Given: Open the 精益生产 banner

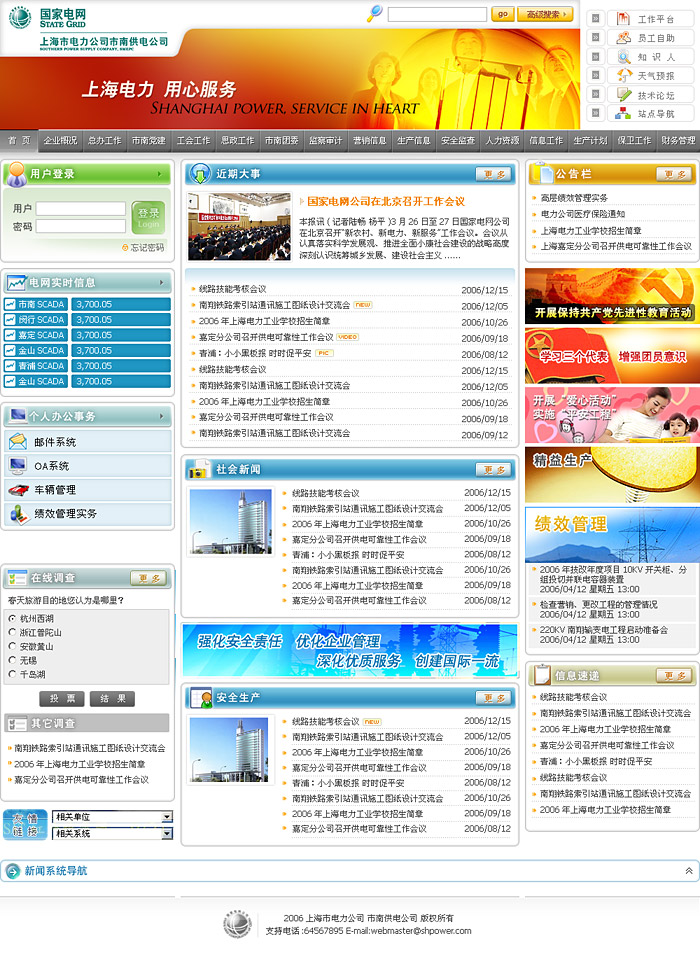Looking at the screenshot, I should click(612, 474).
